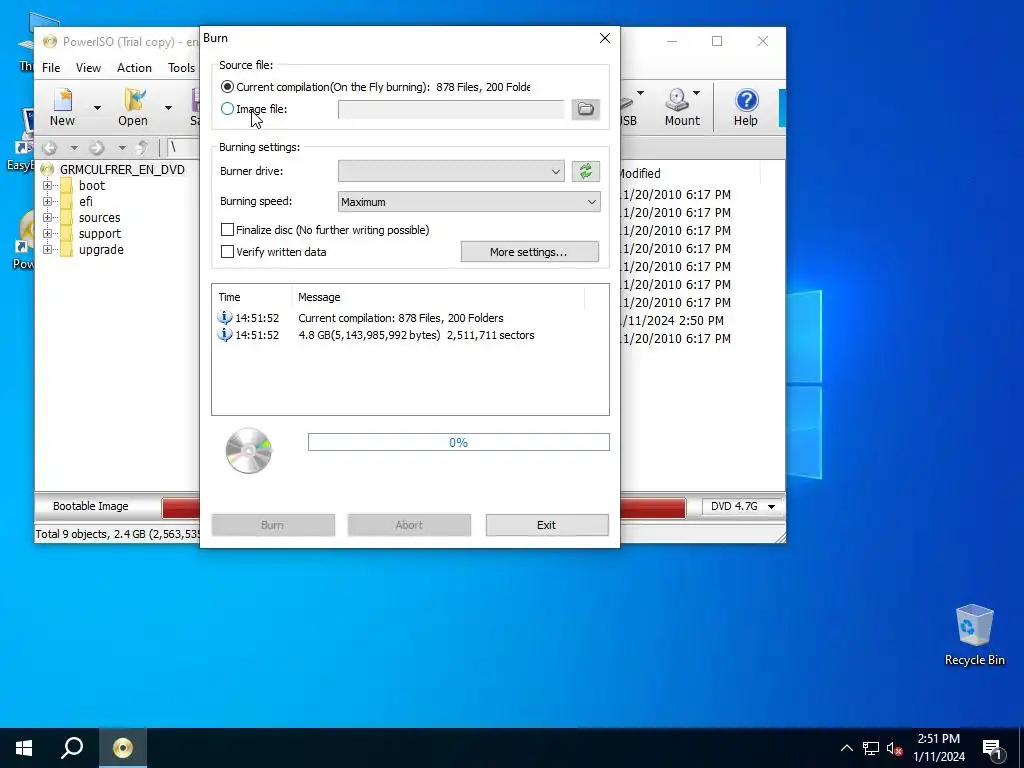
Task: Click the New toolbar icon in PowerISO
Action: pos(63,107)
